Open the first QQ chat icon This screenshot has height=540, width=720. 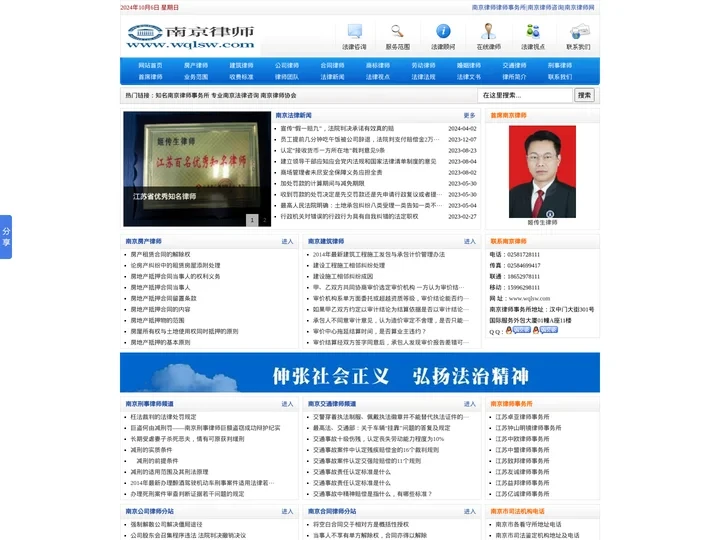coord(518,330)
